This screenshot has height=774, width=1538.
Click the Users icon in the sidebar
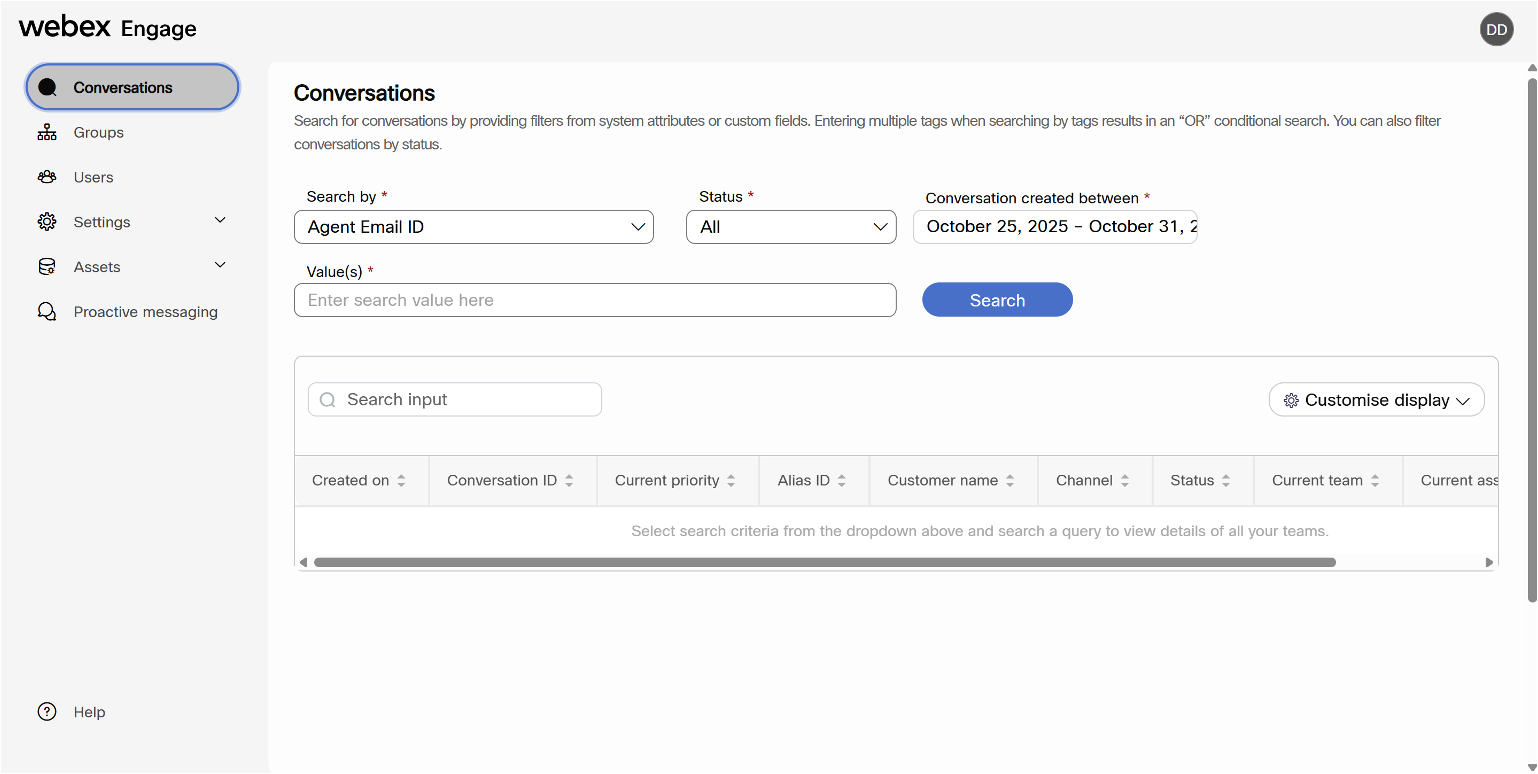click(47, 177)
